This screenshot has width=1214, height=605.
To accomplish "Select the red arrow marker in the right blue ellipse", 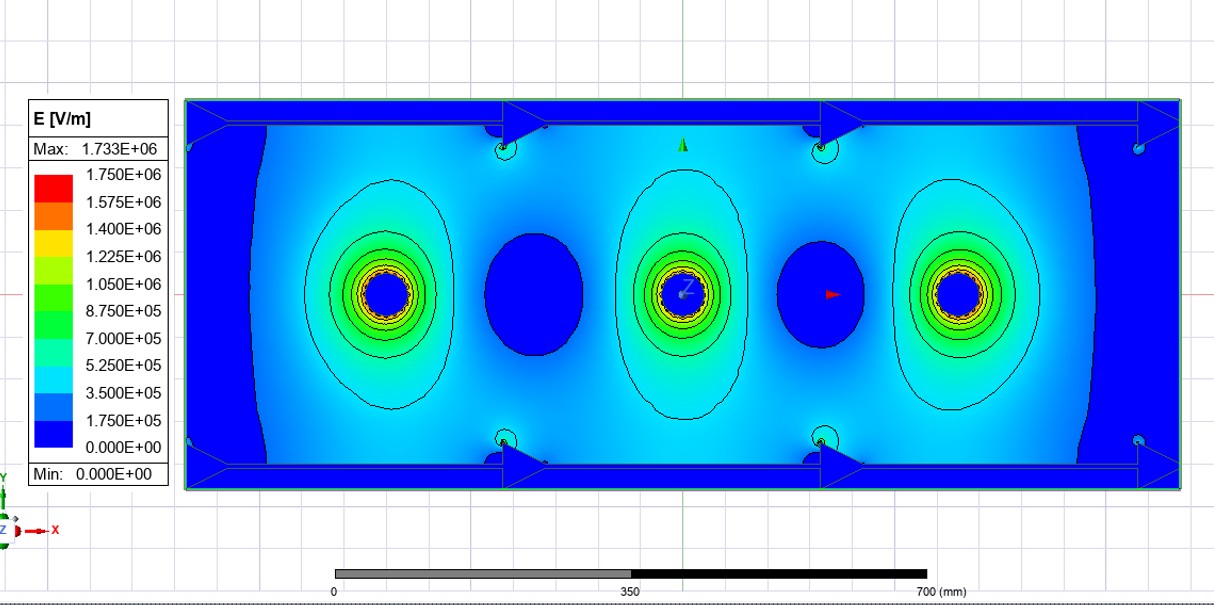I will coord(832,294).
